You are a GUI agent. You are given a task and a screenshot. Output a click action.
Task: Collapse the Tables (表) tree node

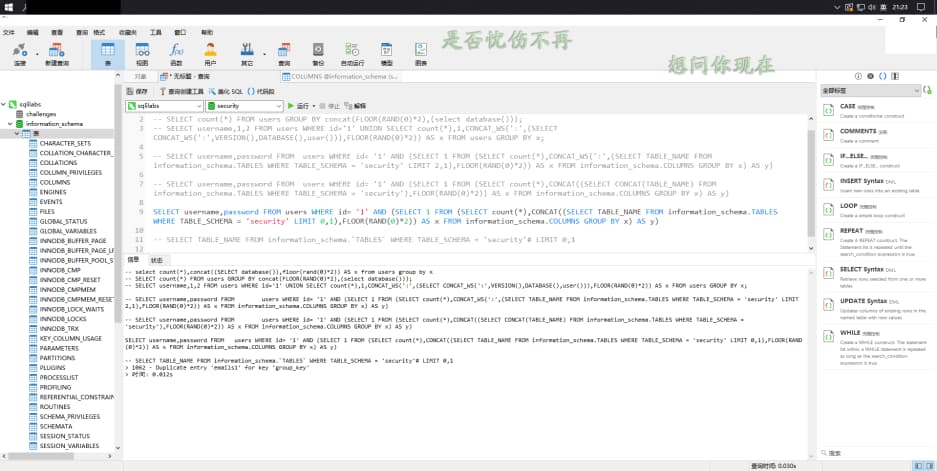click(x=17, y=133)
